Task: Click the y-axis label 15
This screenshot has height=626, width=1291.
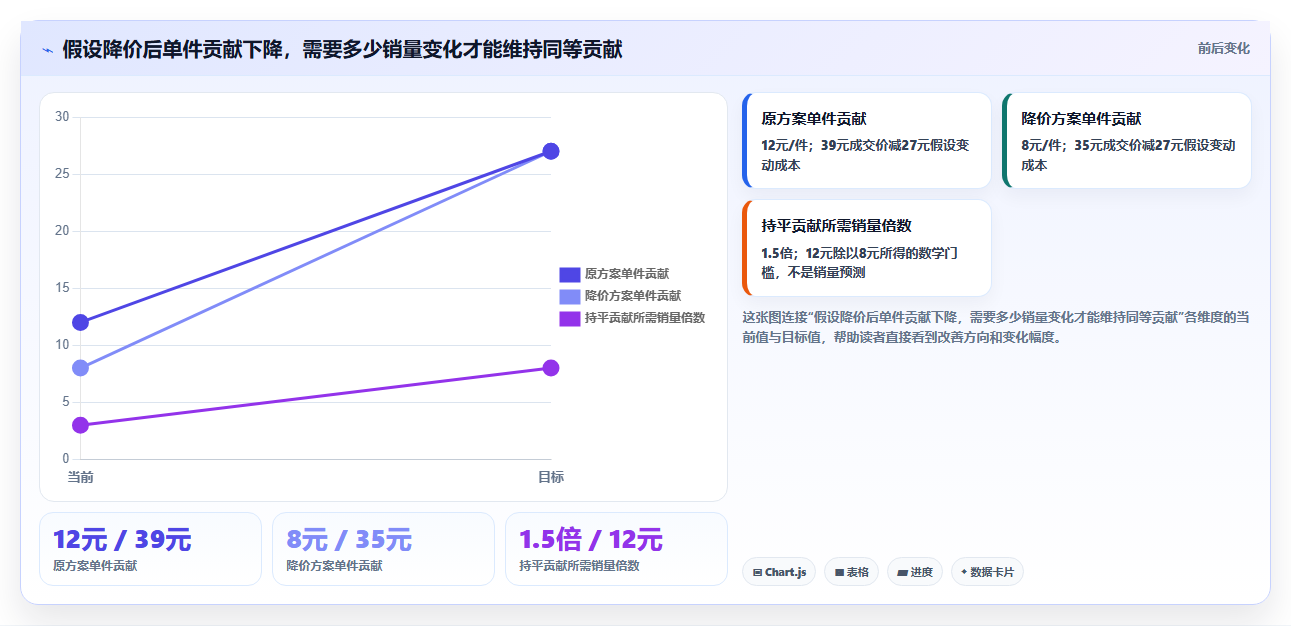Action: click(62, 288)
